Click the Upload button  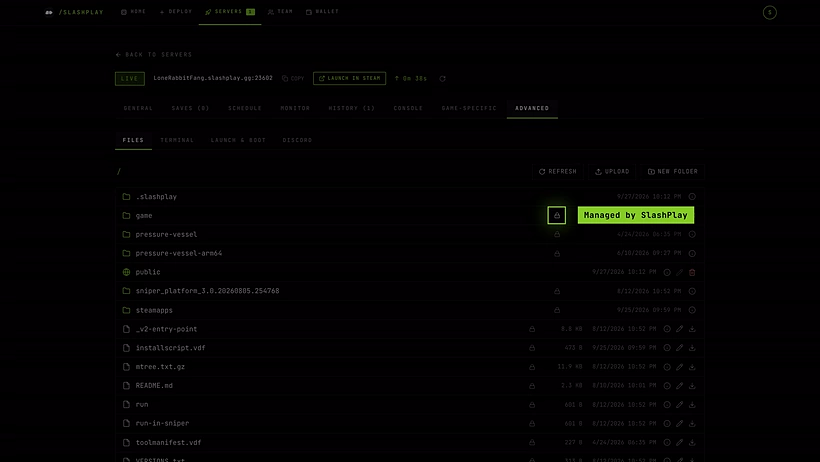click(x=612, y=172)
